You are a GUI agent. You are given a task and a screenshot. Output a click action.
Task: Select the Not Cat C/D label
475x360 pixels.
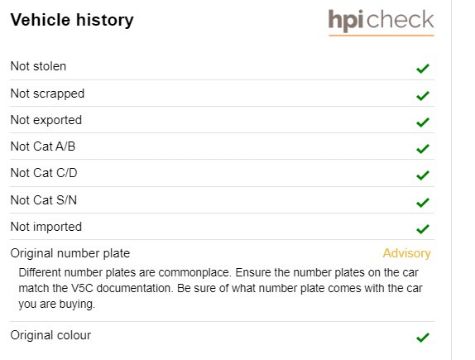44,173
